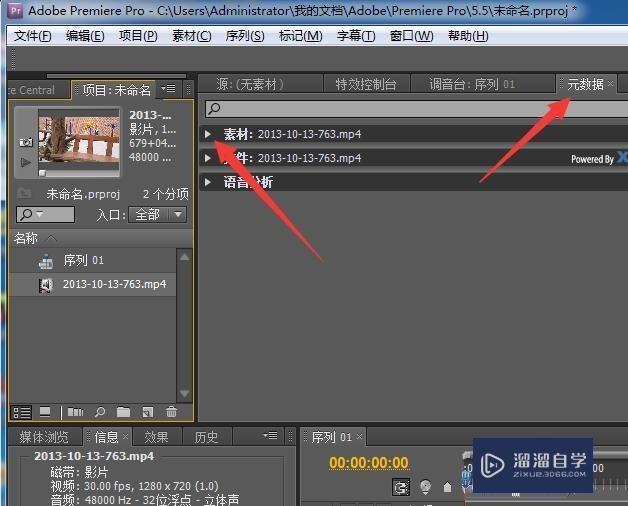The width and height of the screenshot is (628, 506).
Task: Close the 信息 tab
Action: 125,436
